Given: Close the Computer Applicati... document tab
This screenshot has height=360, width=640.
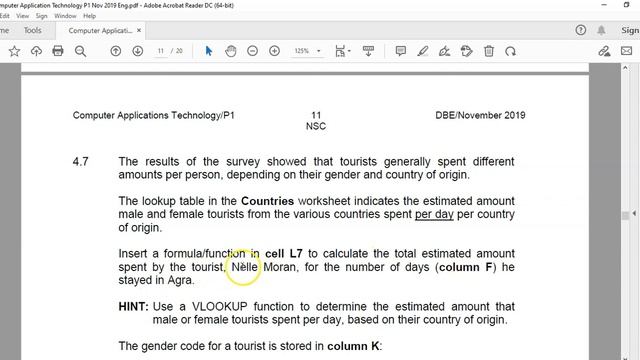Looking at the screenshot, I should click(x=139, y=30).
